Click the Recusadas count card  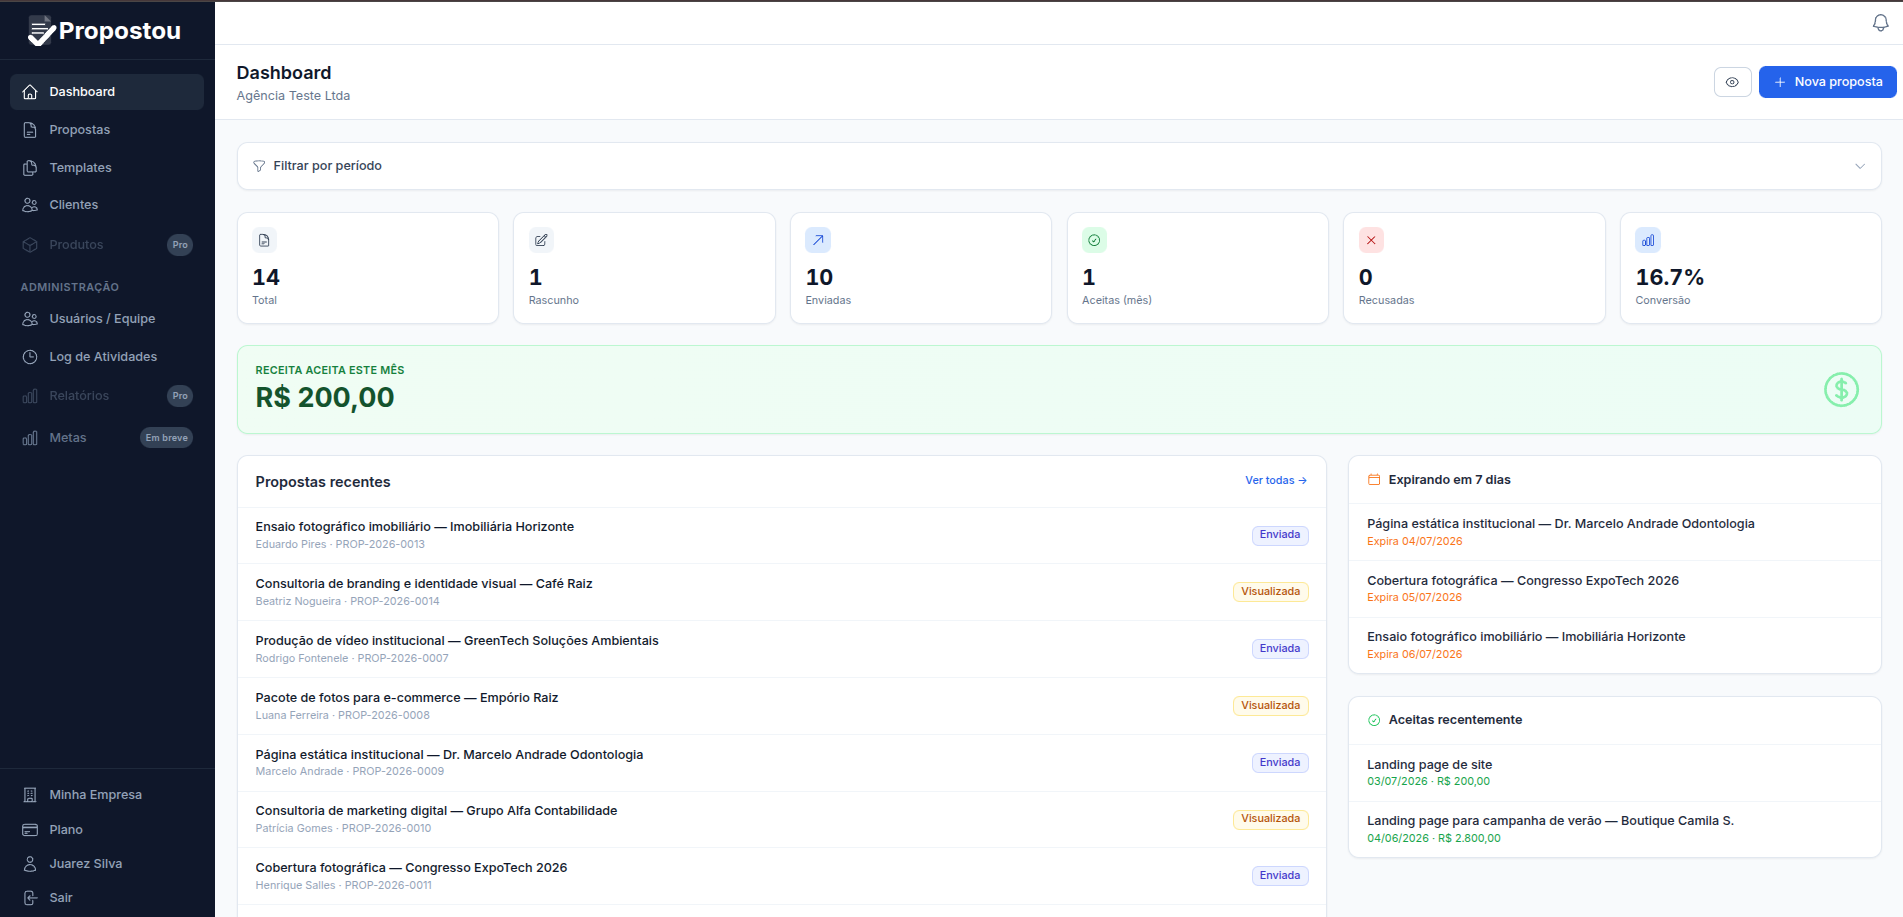point(1474,268)
